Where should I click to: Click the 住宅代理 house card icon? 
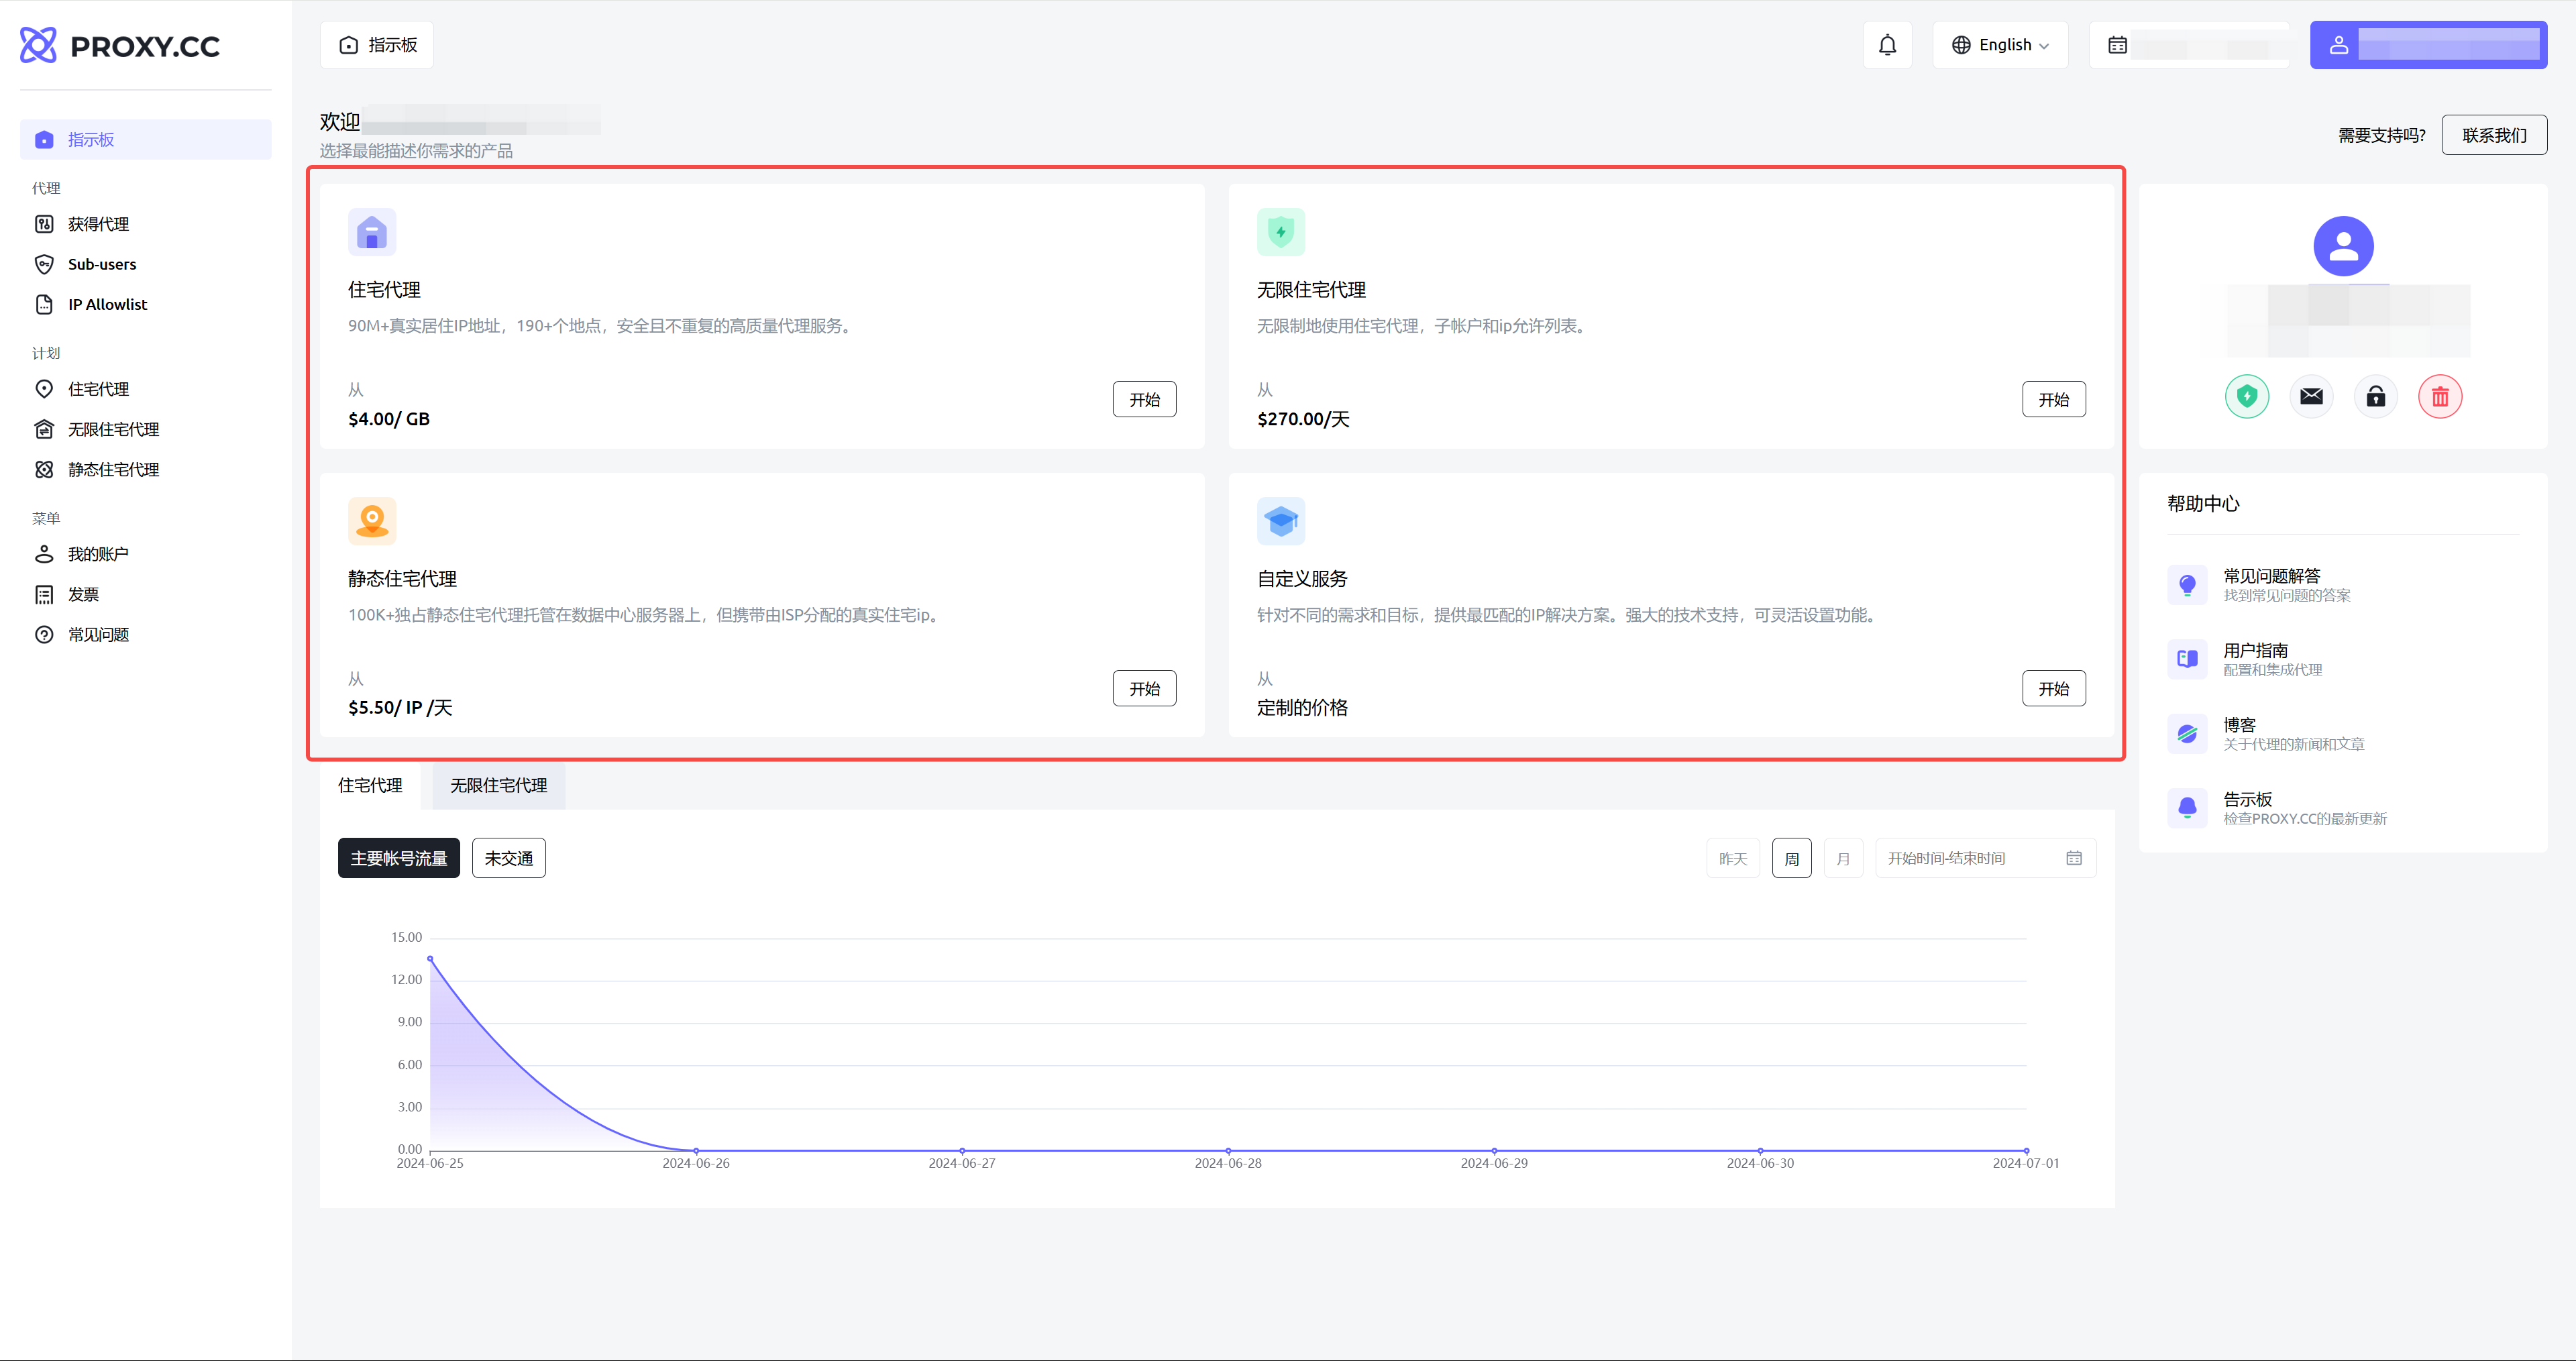click(x=372, y=232)
